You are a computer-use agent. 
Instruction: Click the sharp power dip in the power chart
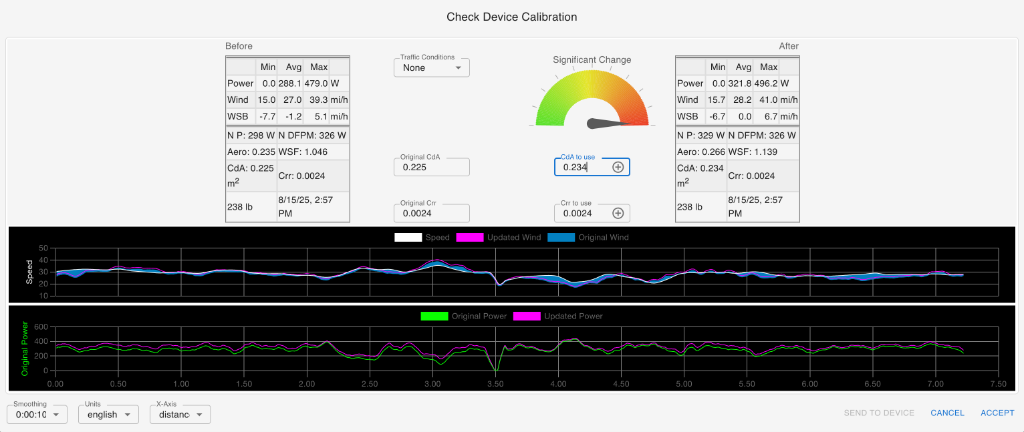point(494,368)
